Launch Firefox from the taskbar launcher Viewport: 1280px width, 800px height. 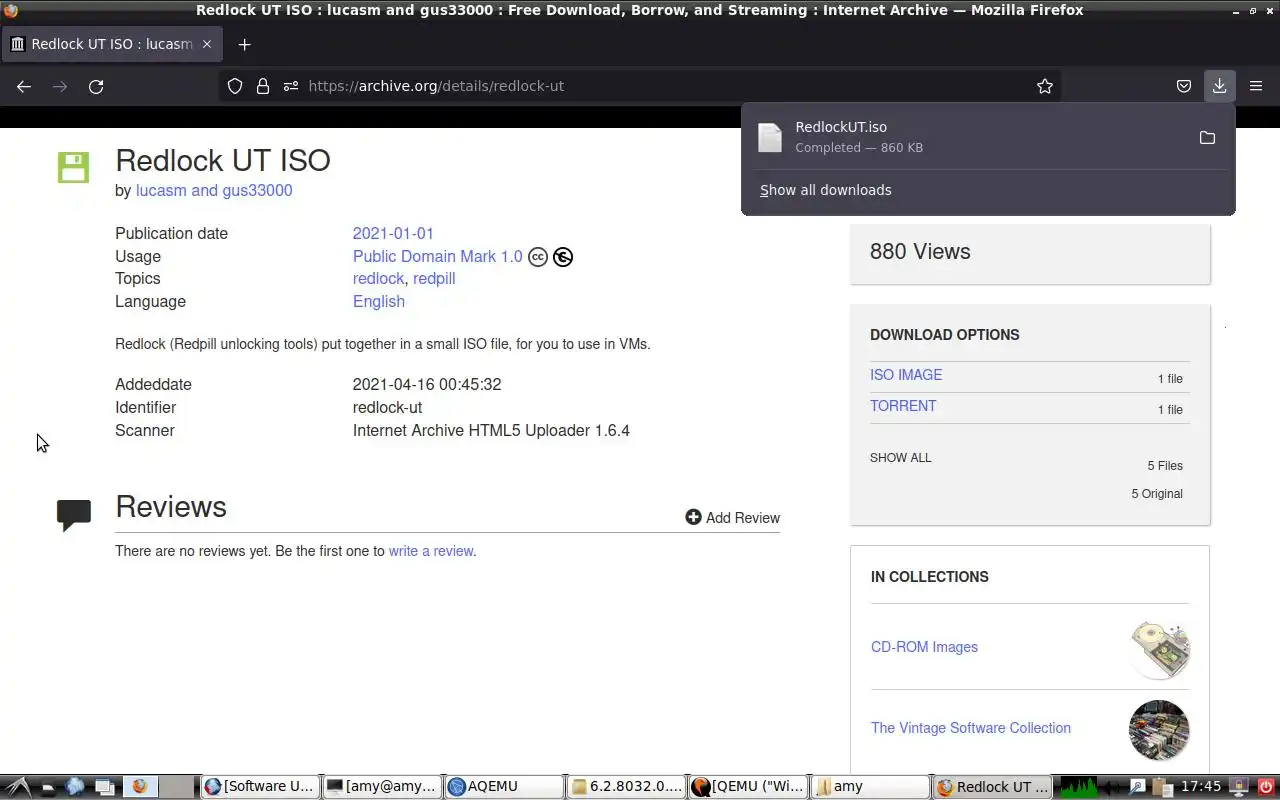tap(139, 787)
